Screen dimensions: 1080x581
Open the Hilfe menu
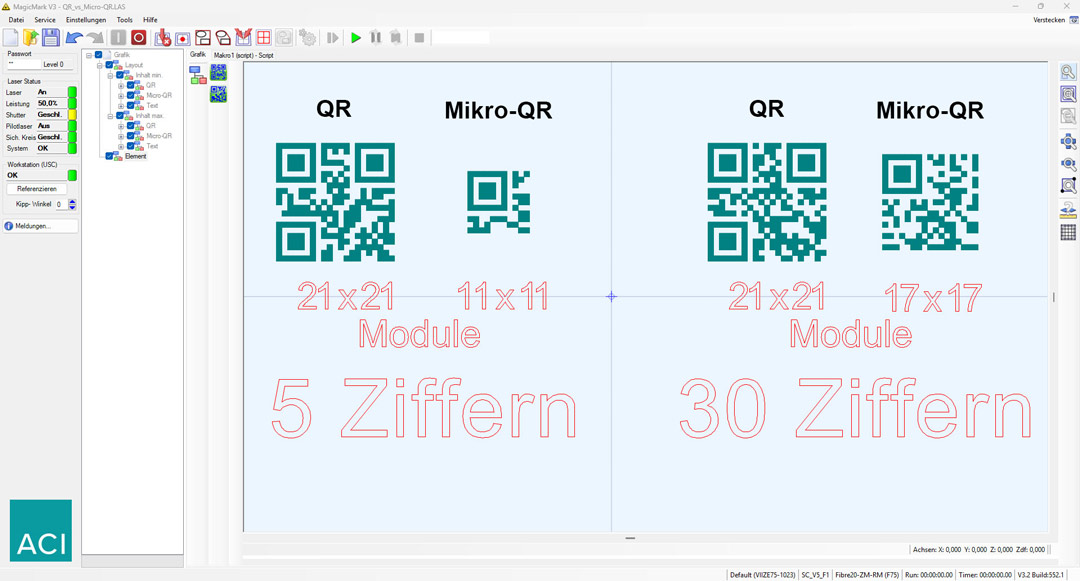150,20
